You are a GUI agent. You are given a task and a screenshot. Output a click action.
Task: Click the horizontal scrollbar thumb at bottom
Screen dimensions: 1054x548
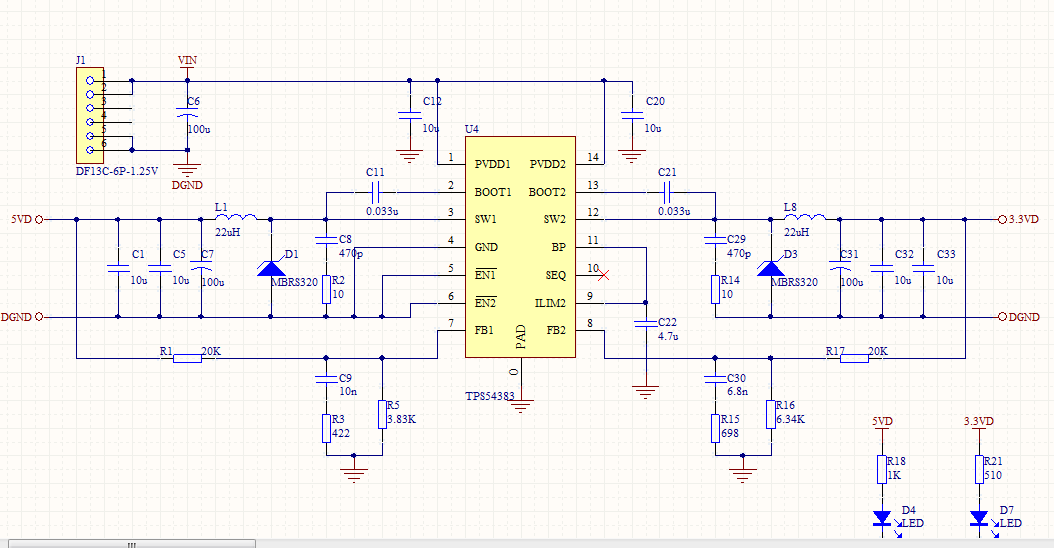click(132, 544)
